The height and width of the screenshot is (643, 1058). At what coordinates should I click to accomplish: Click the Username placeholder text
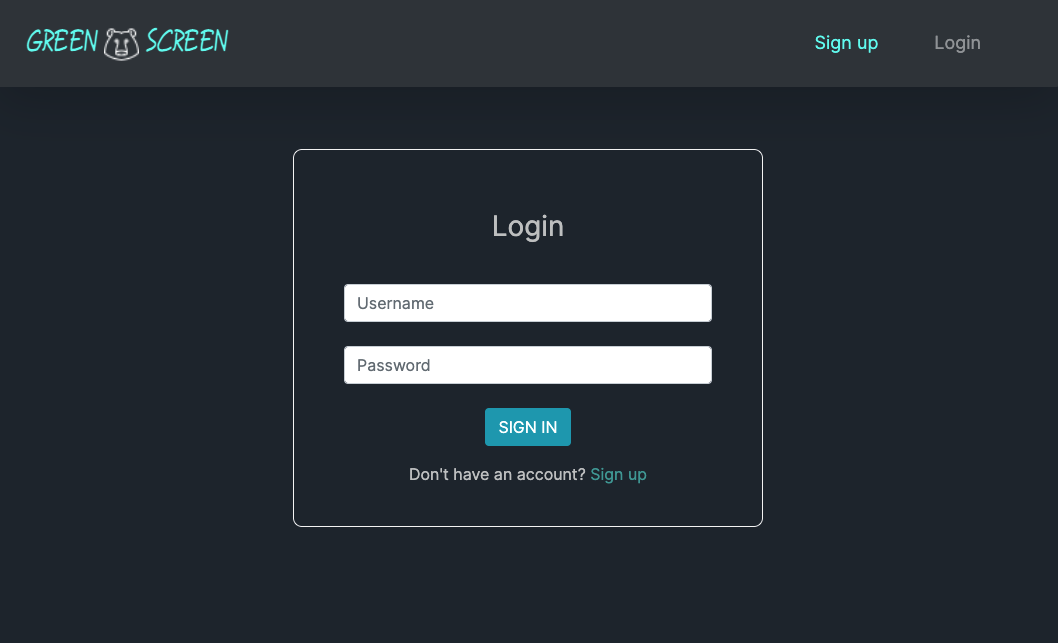[395, 303]
